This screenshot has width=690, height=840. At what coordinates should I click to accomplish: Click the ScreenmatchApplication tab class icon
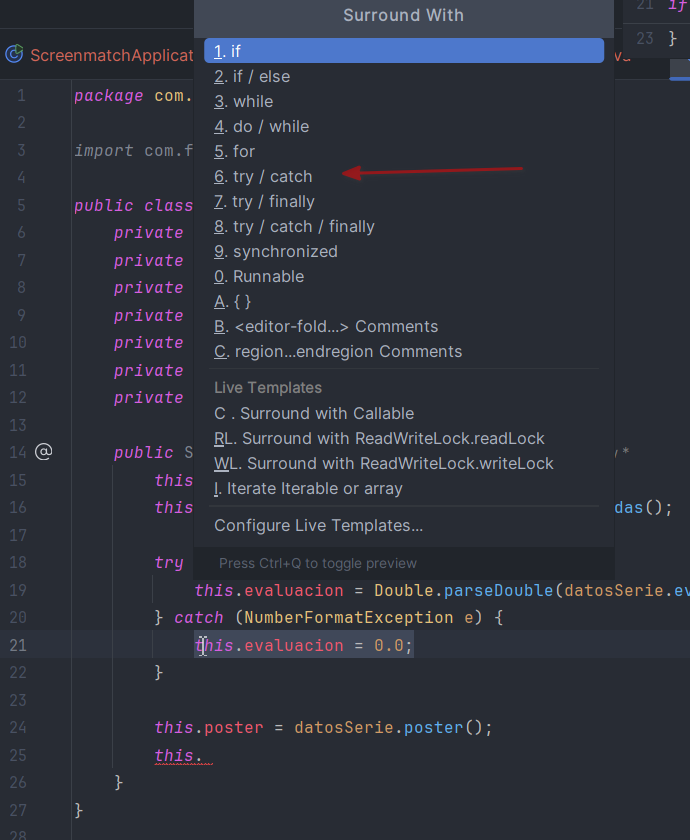[14, 54]
